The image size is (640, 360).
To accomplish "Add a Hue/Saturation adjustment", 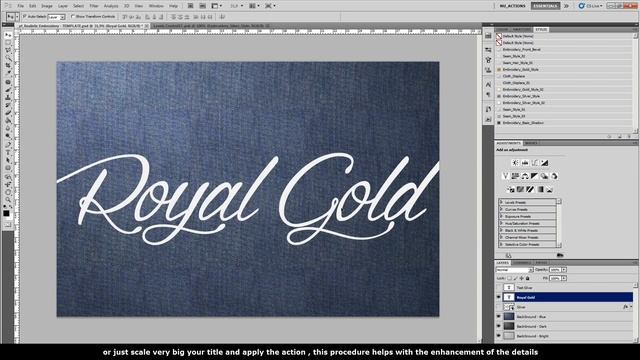I will [515, 176].
